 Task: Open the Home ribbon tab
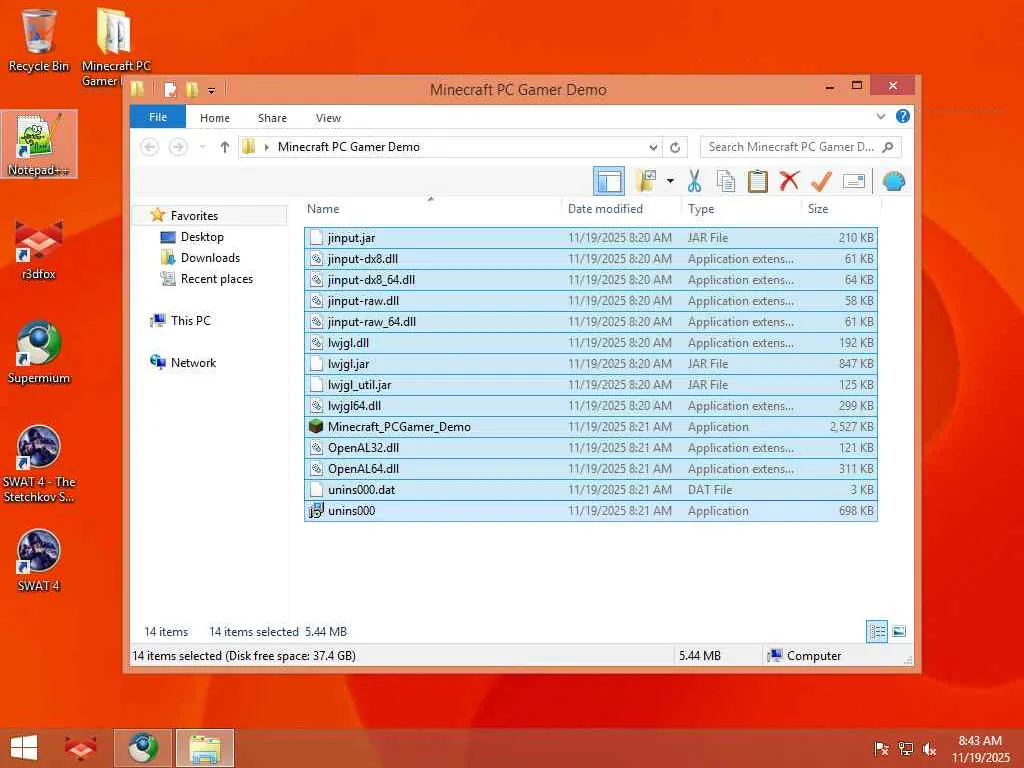[x=215, y=118]
